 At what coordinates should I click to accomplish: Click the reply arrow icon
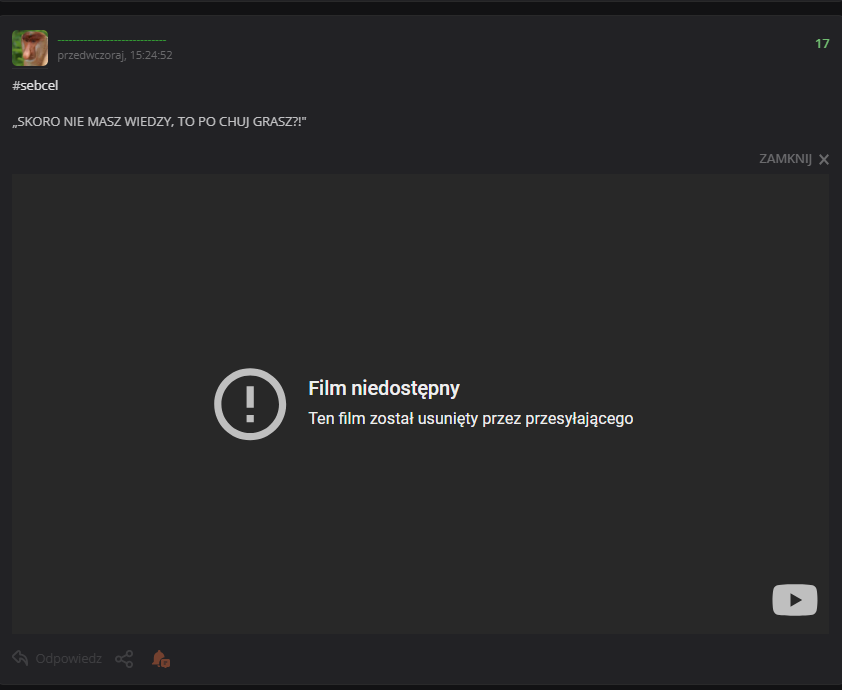[20, 658]
